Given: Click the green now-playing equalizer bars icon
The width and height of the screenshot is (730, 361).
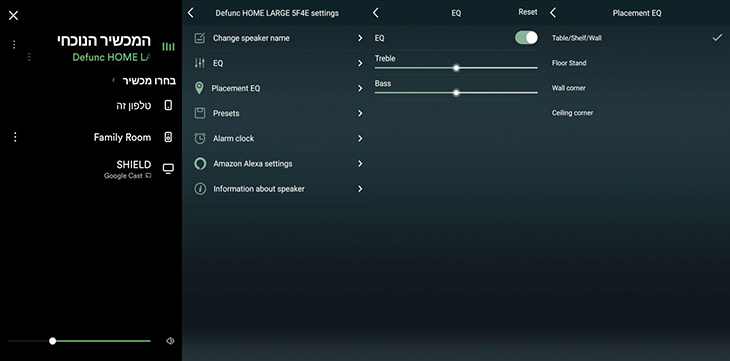Looking at the screenshot, I should tap(169, 47).
